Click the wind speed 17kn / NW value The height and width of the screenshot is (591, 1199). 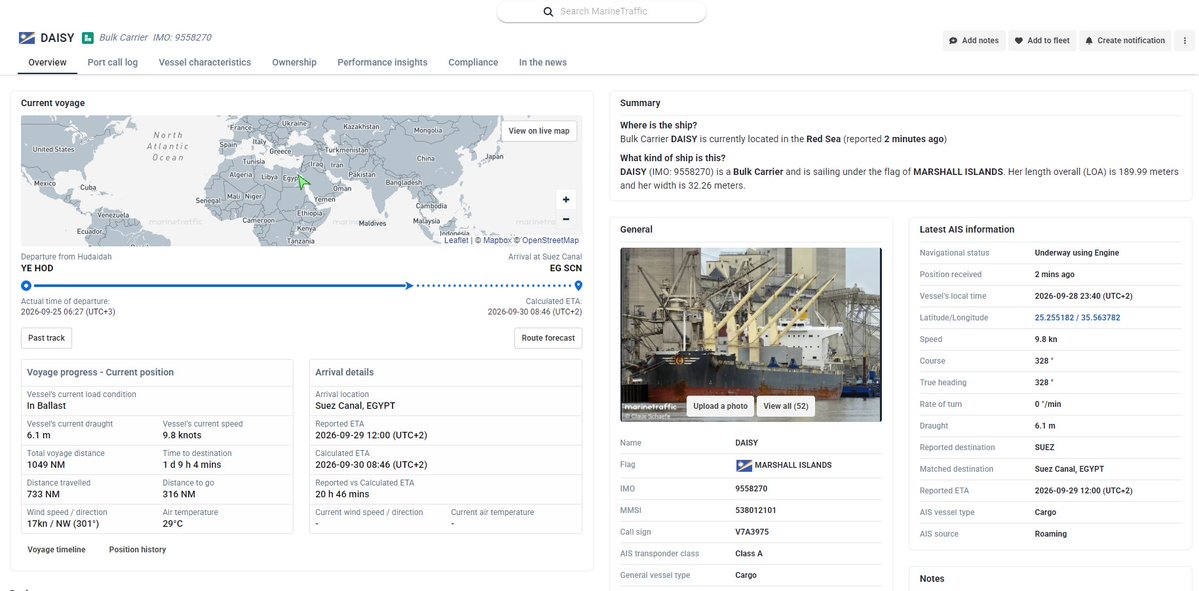click(63, 524)
